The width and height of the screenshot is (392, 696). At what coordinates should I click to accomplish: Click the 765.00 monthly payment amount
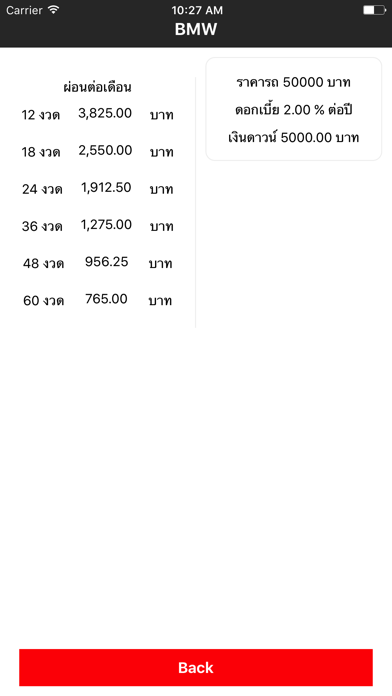106,299
